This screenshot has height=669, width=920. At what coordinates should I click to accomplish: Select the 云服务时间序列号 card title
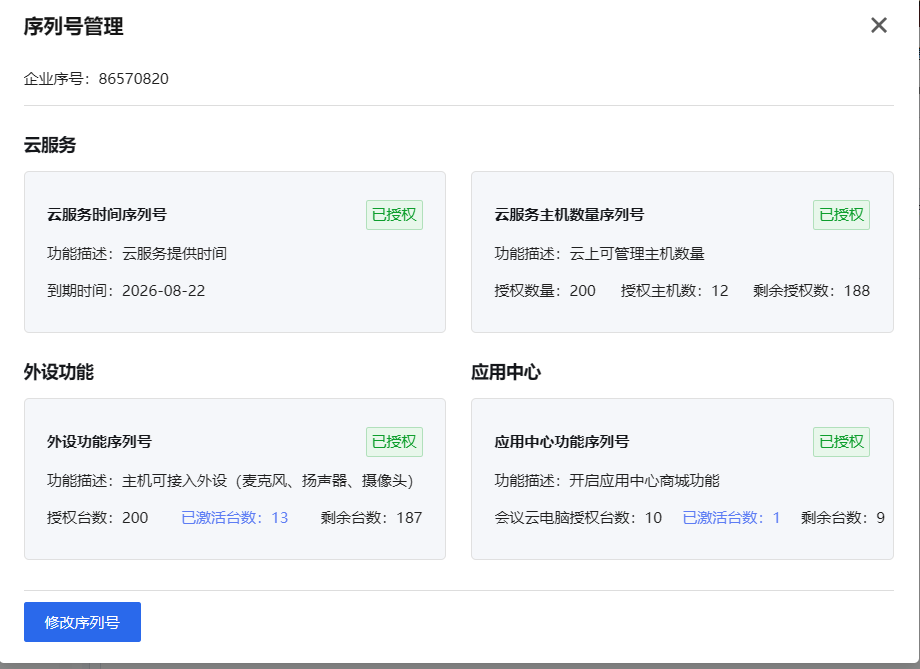[x=107, y=214]
